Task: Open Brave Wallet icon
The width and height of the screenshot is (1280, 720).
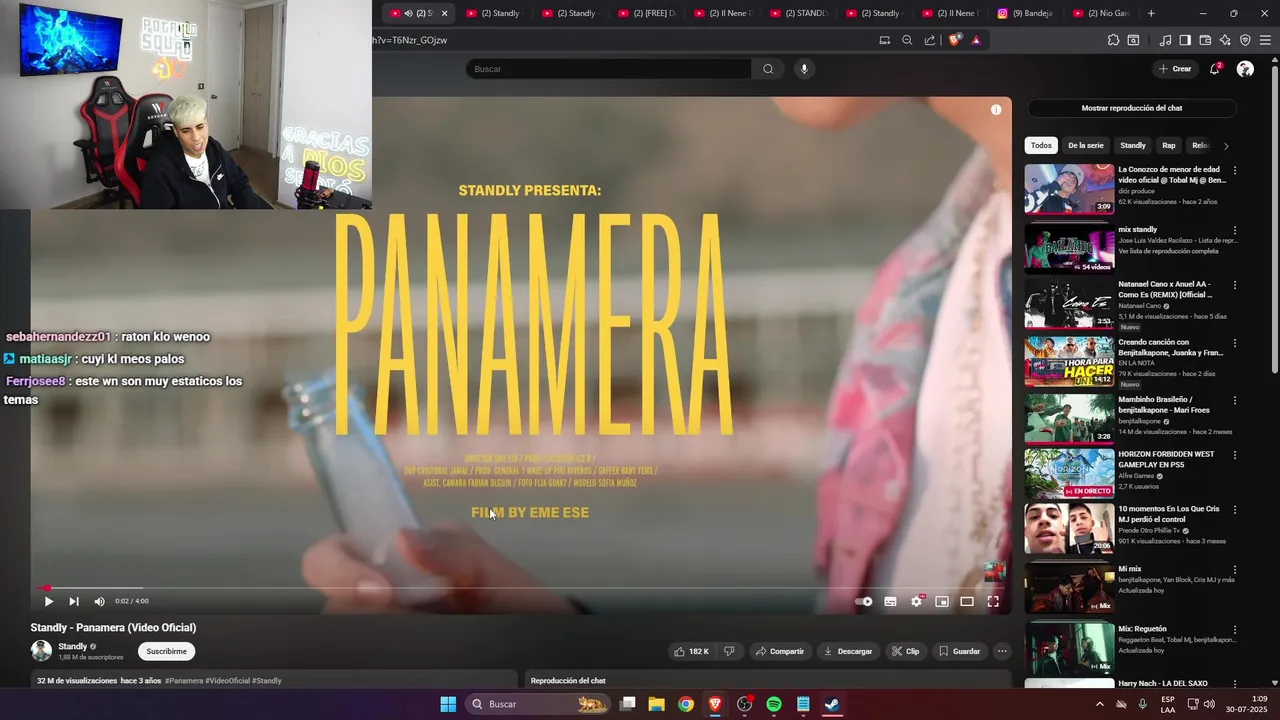Action: click(x=1205, y=40)
